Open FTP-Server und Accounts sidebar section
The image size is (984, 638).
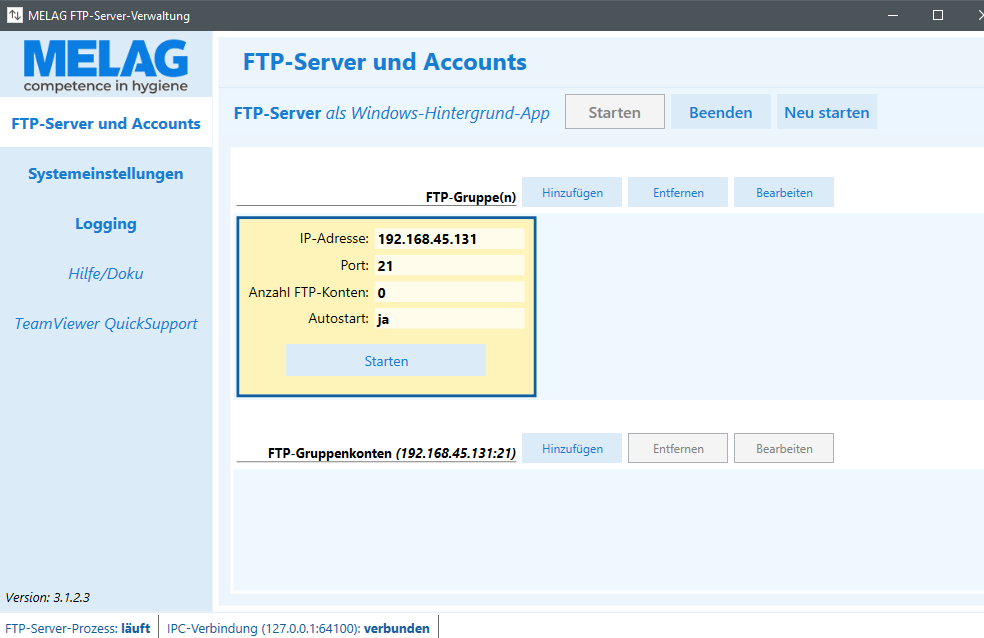click(x=106, y=123)
